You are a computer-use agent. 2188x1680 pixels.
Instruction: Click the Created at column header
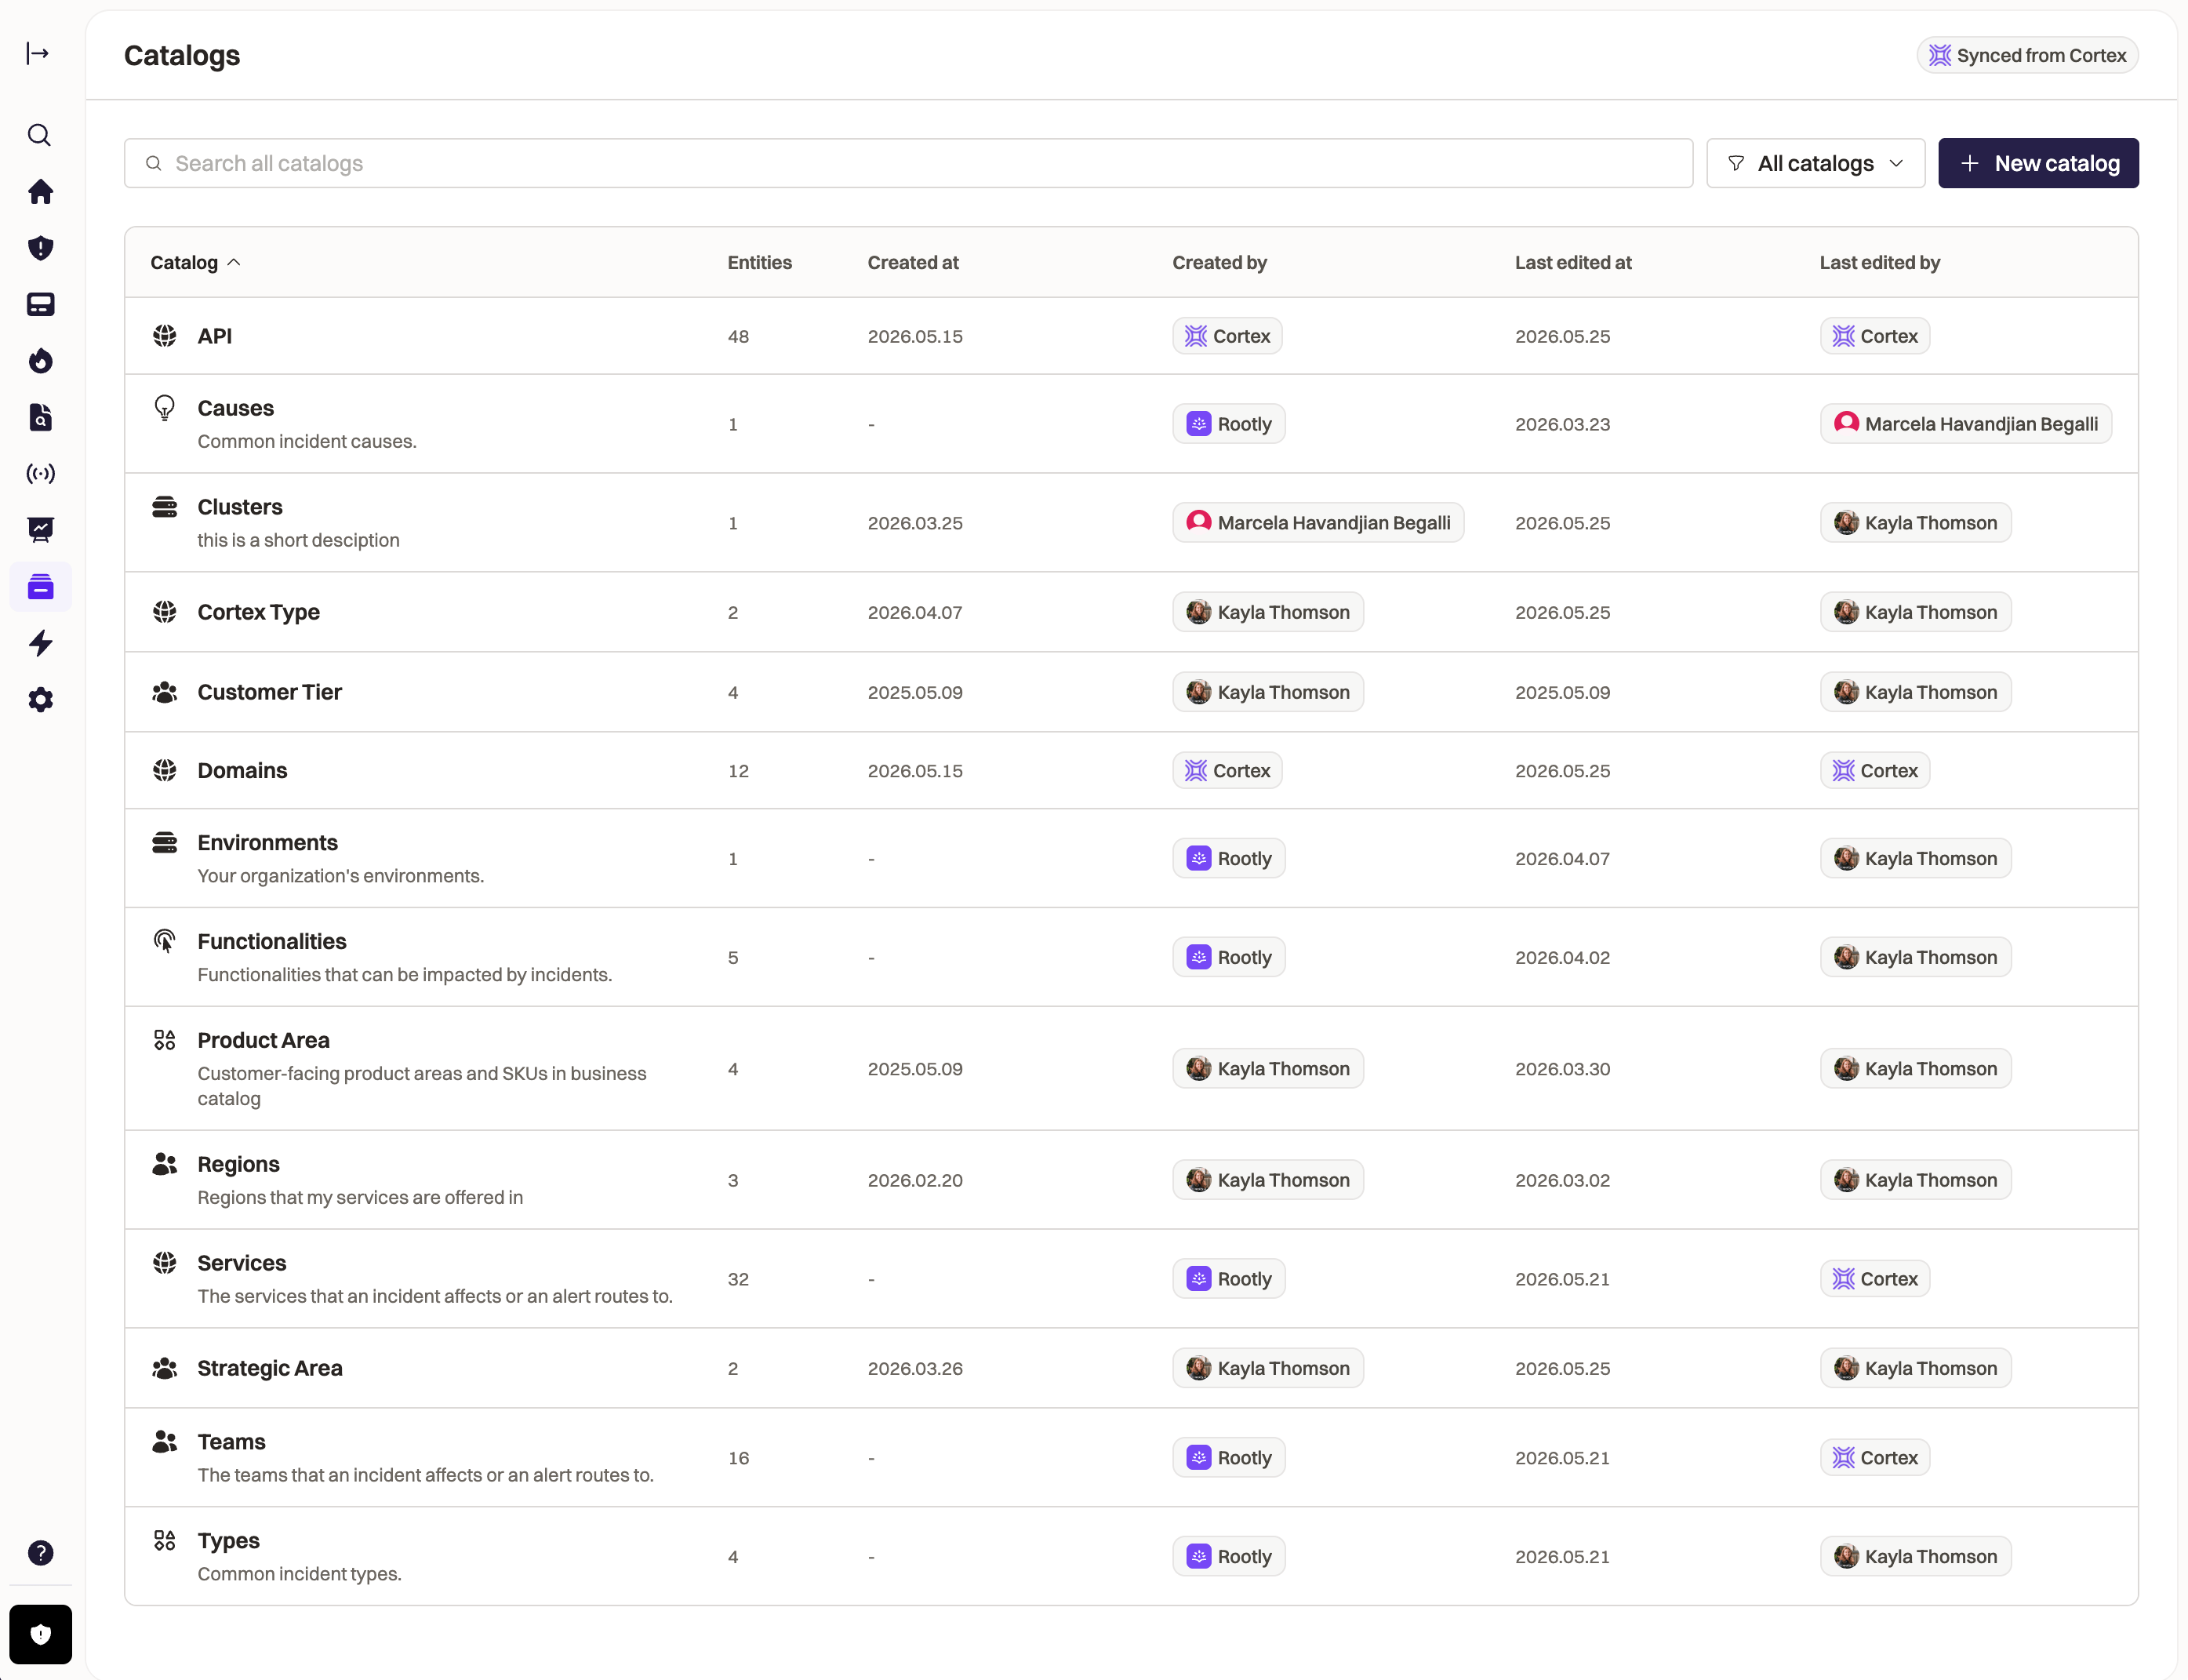click(912, 262)
